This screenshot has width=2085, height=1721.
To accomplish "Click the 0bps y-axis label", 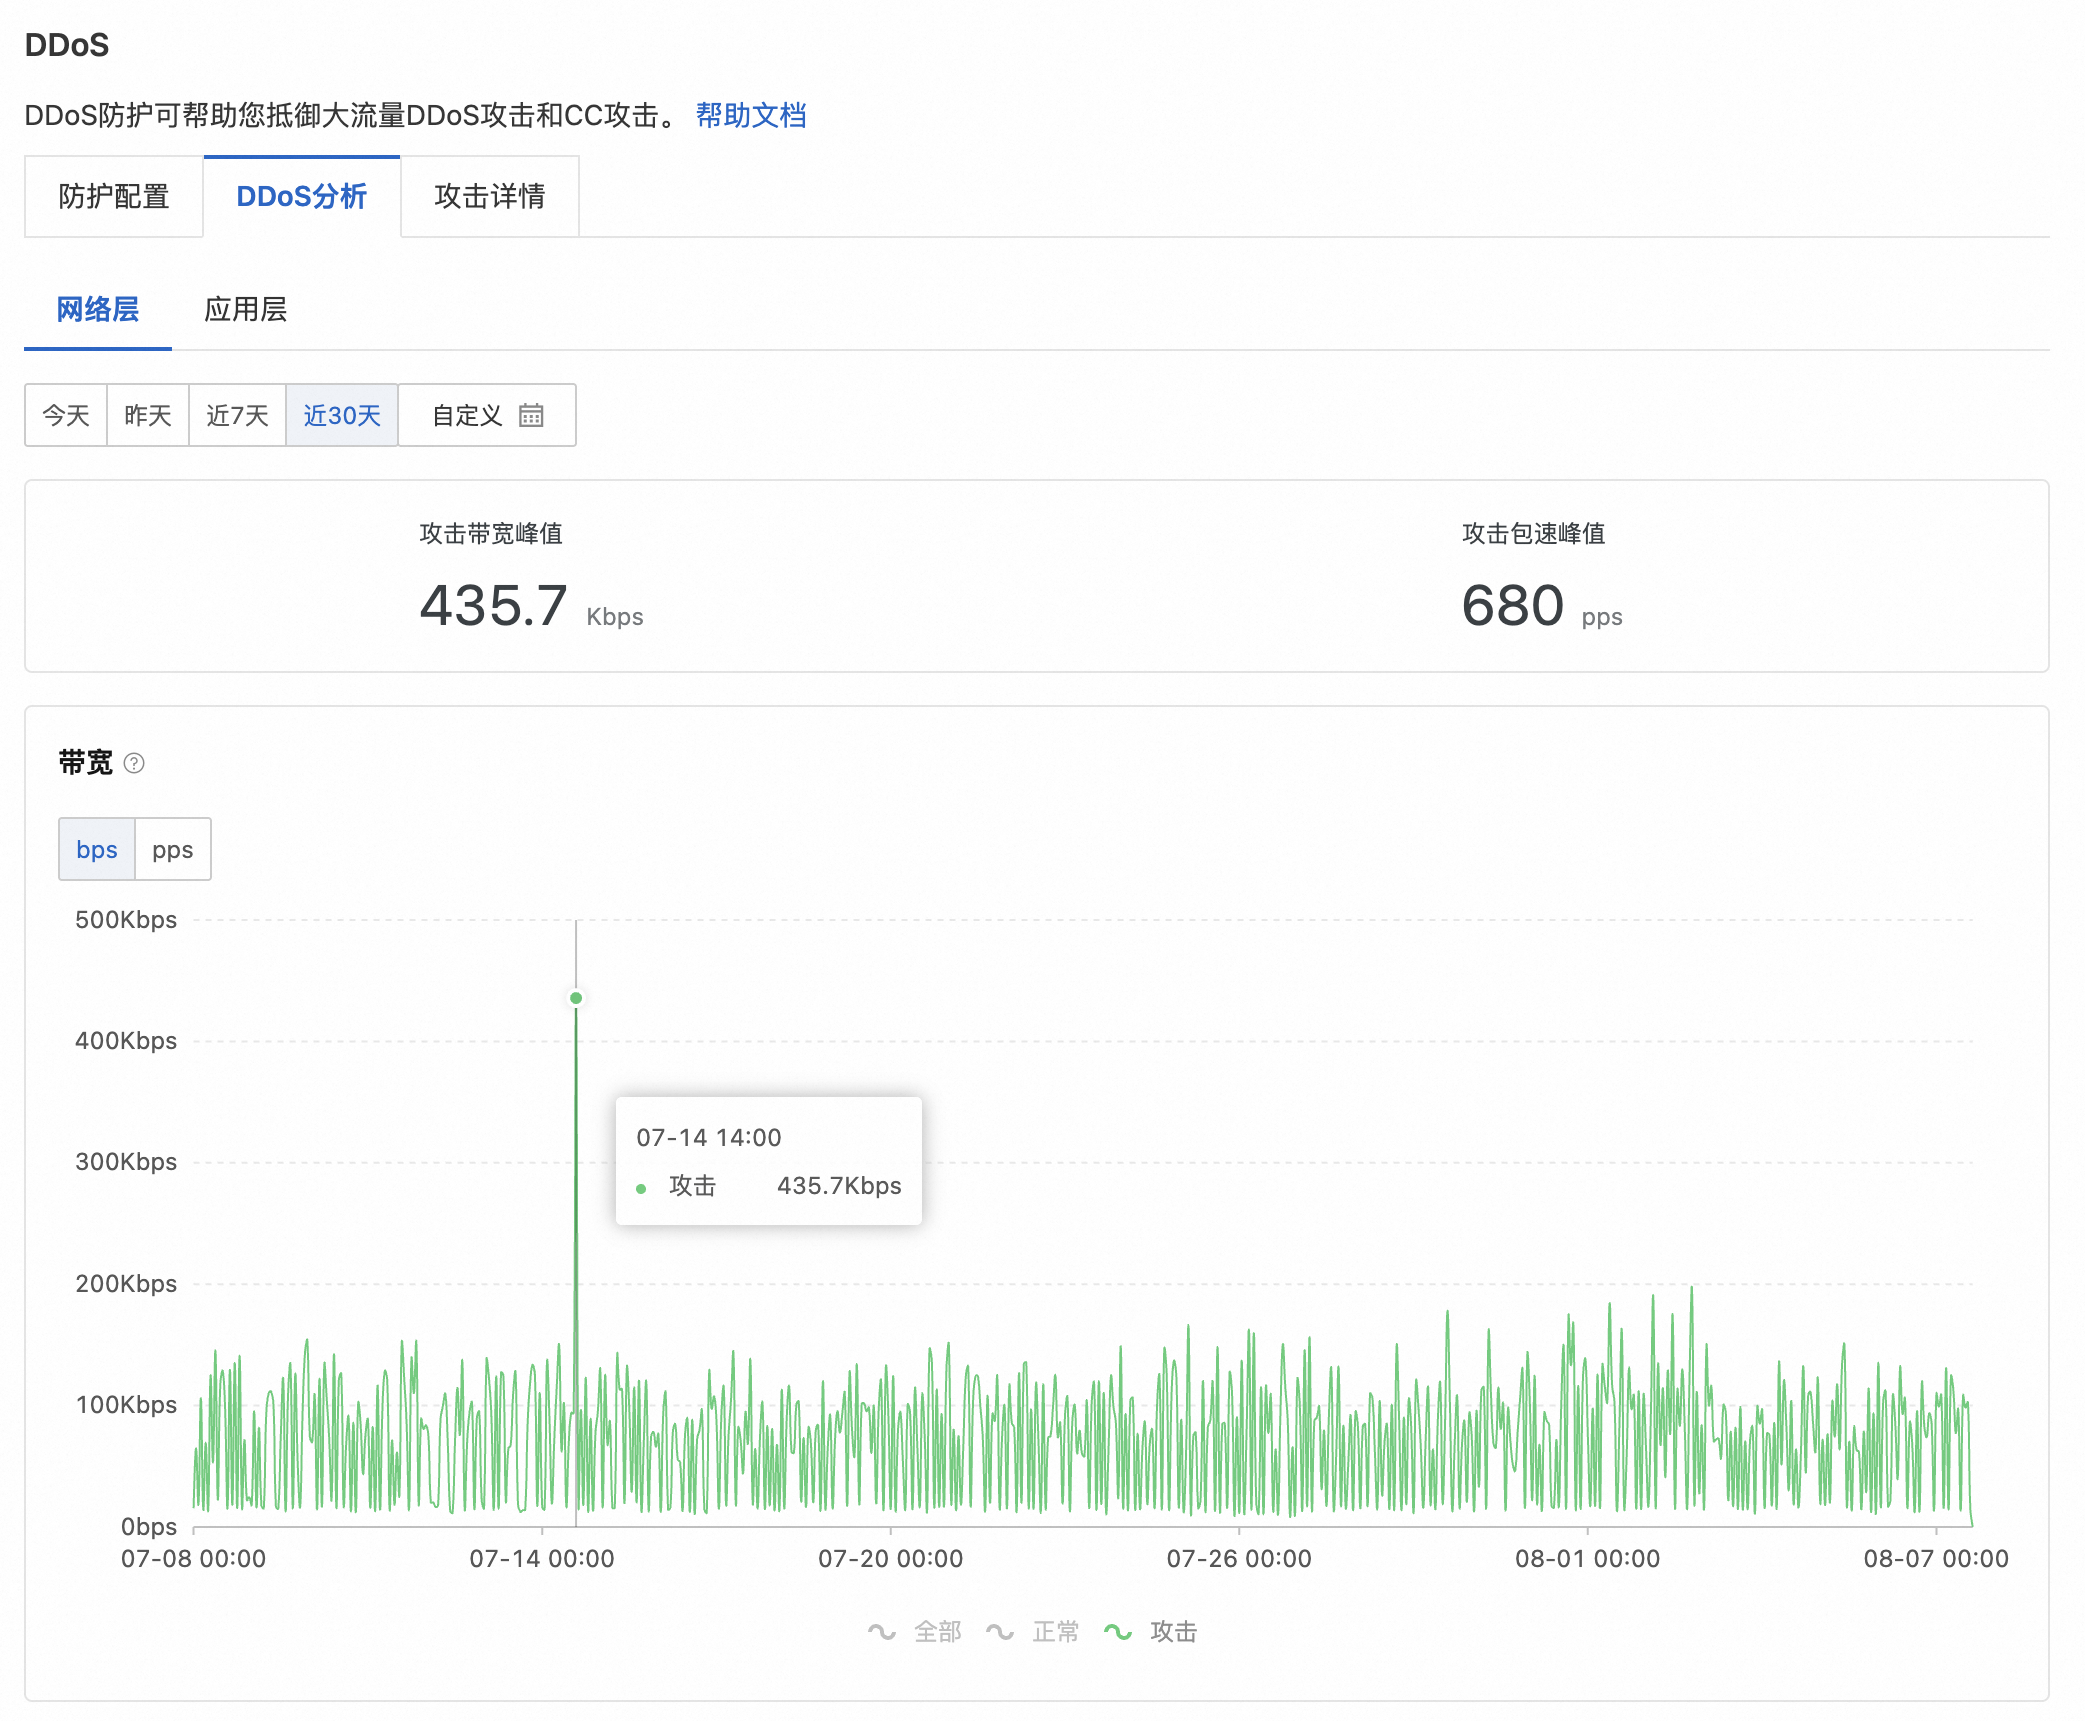I will coord(149,1526).
